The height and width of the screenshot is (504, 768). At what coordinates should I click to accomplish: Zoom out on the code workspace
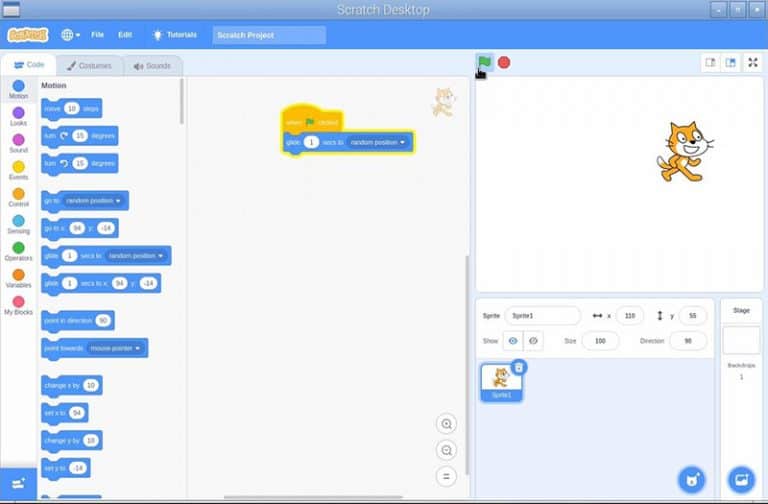pyautogui.click(x=447, y=451)
